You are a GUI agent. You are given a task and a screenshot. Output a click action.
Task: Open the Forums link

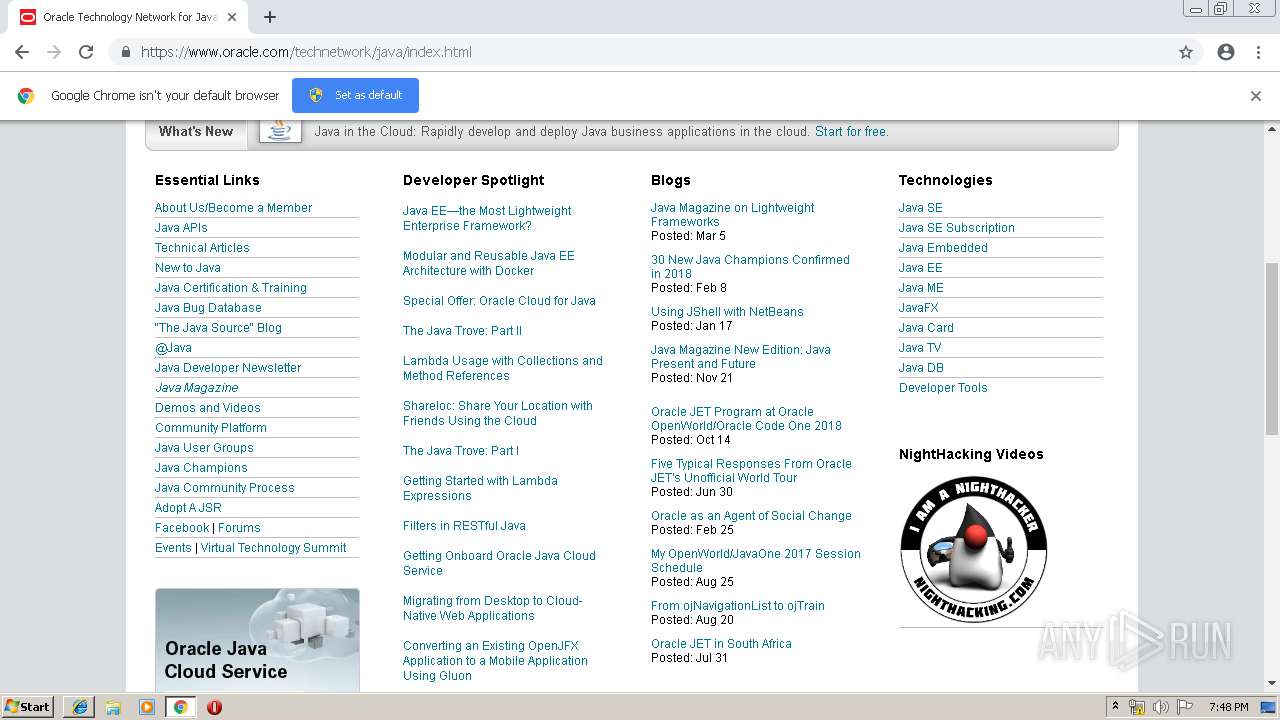239,528
